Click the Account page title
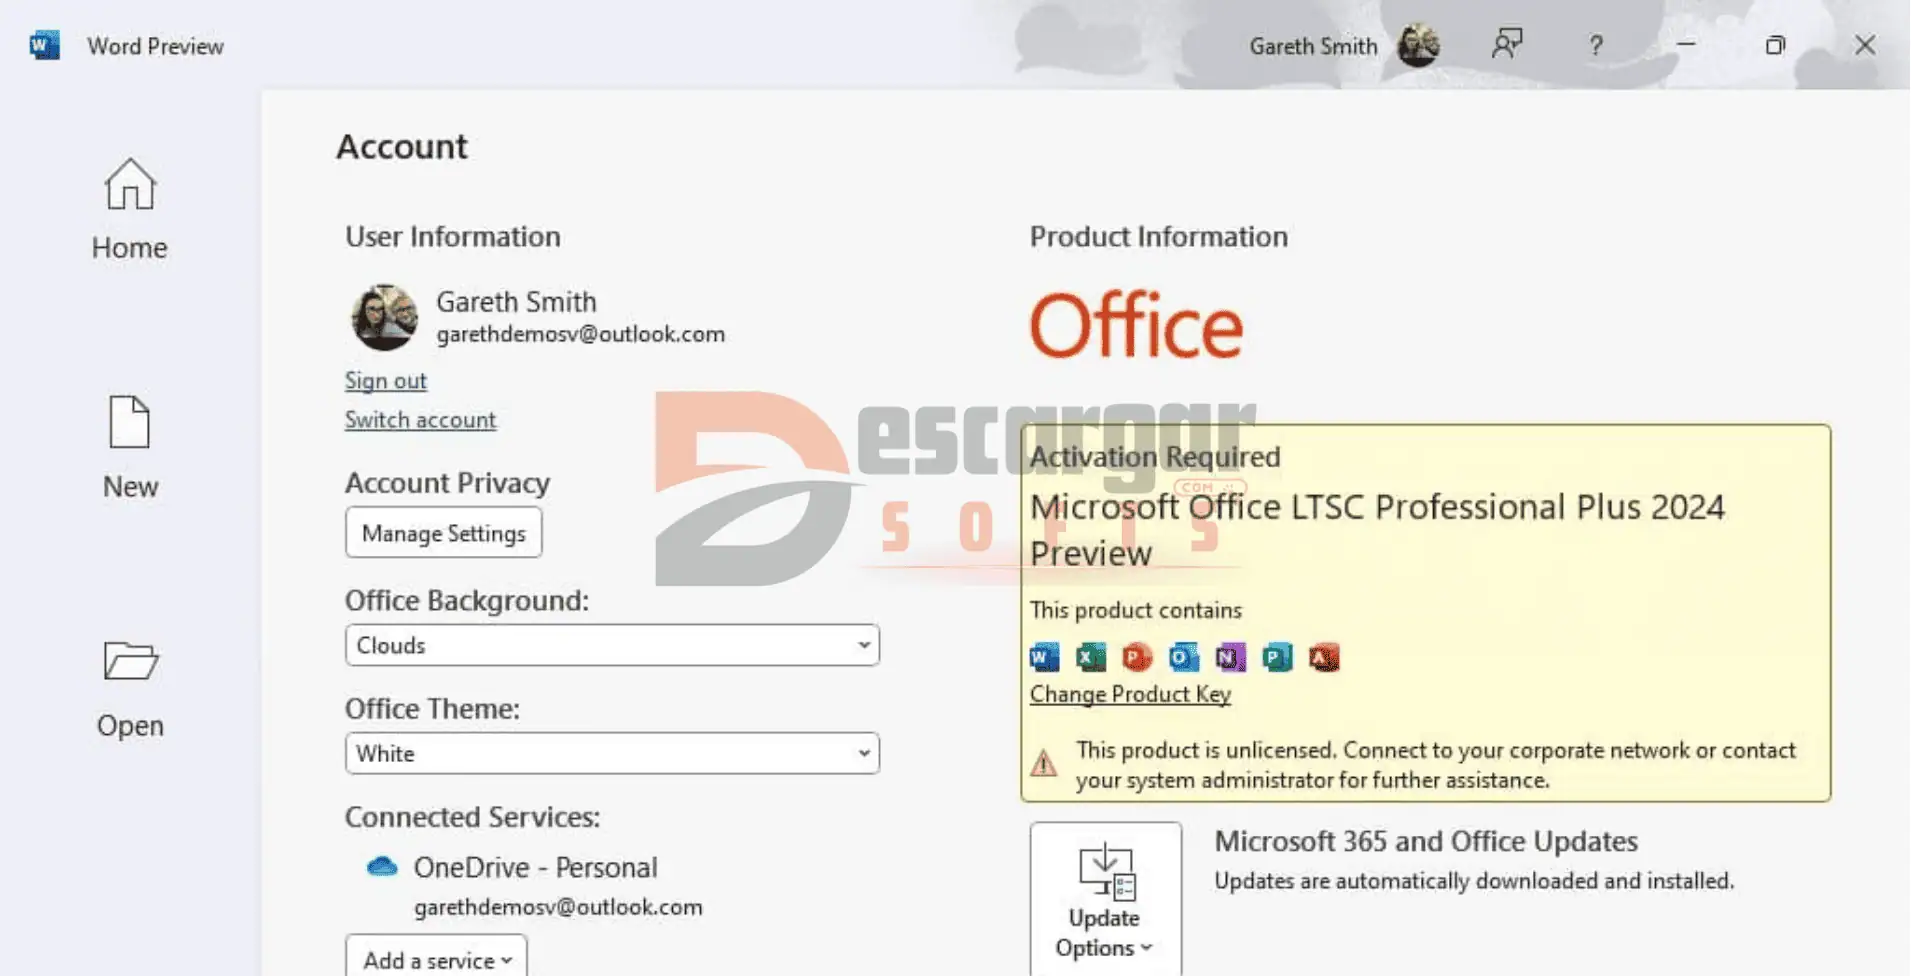 click(402, 147)
